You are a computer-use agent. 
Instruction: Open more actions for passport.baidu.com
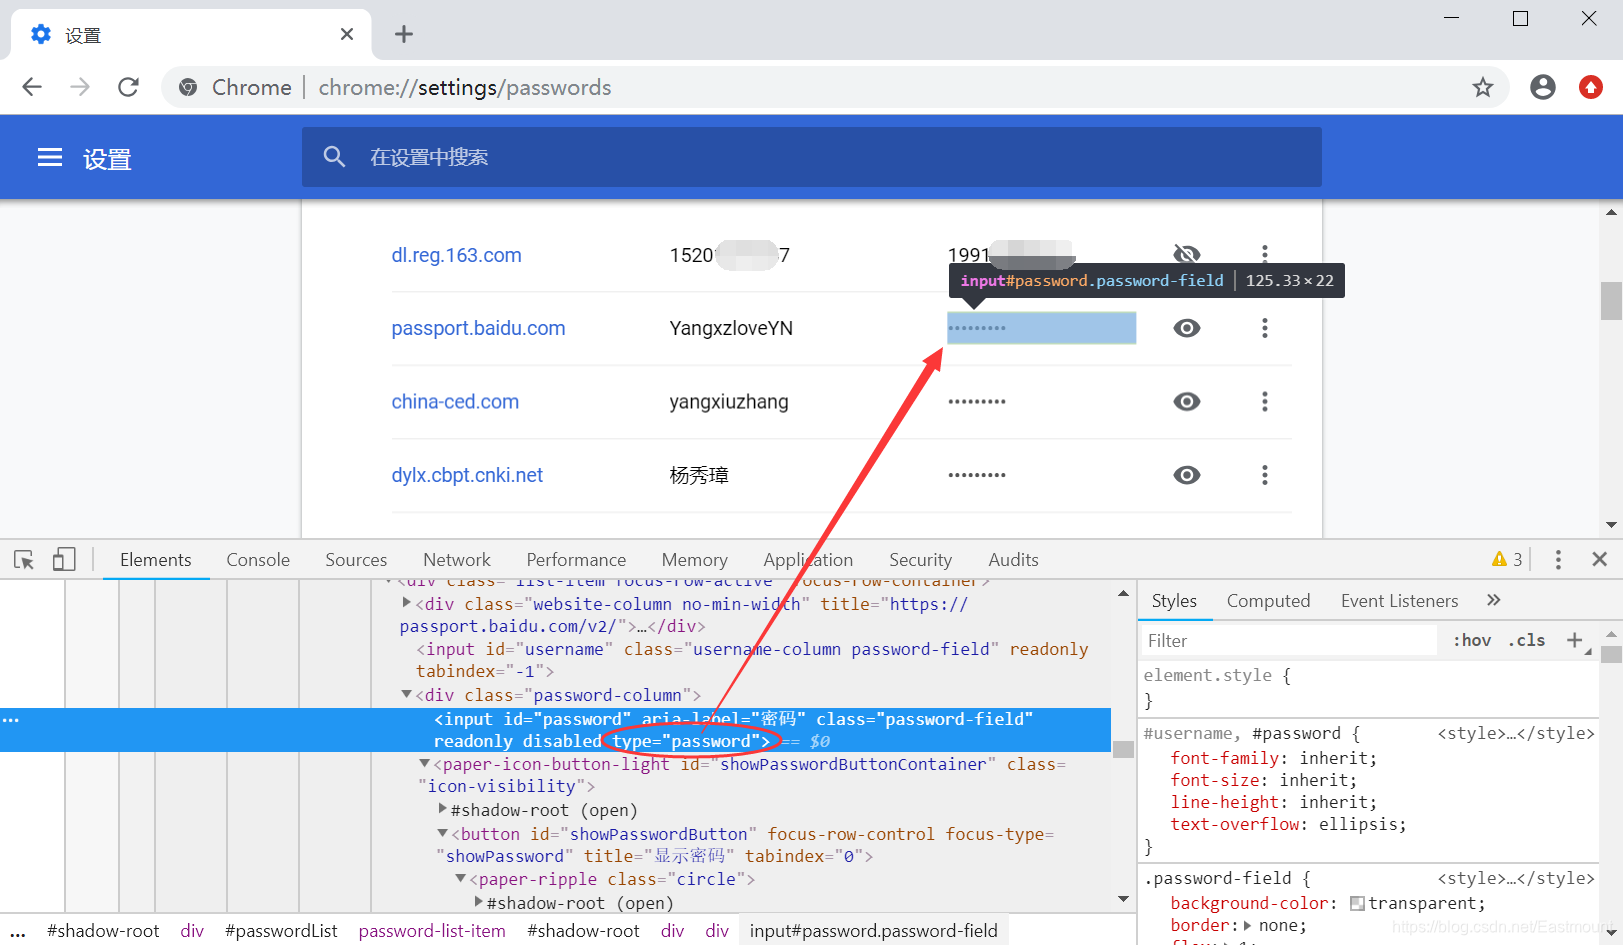pos(1265,328)
